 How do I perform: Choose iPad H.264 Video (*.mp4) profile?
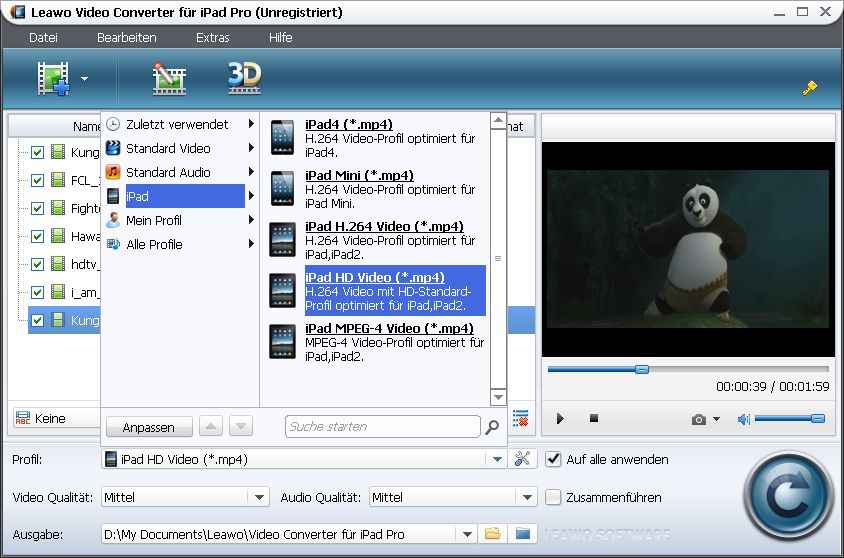pyautogui.click(x=384, y=227)
